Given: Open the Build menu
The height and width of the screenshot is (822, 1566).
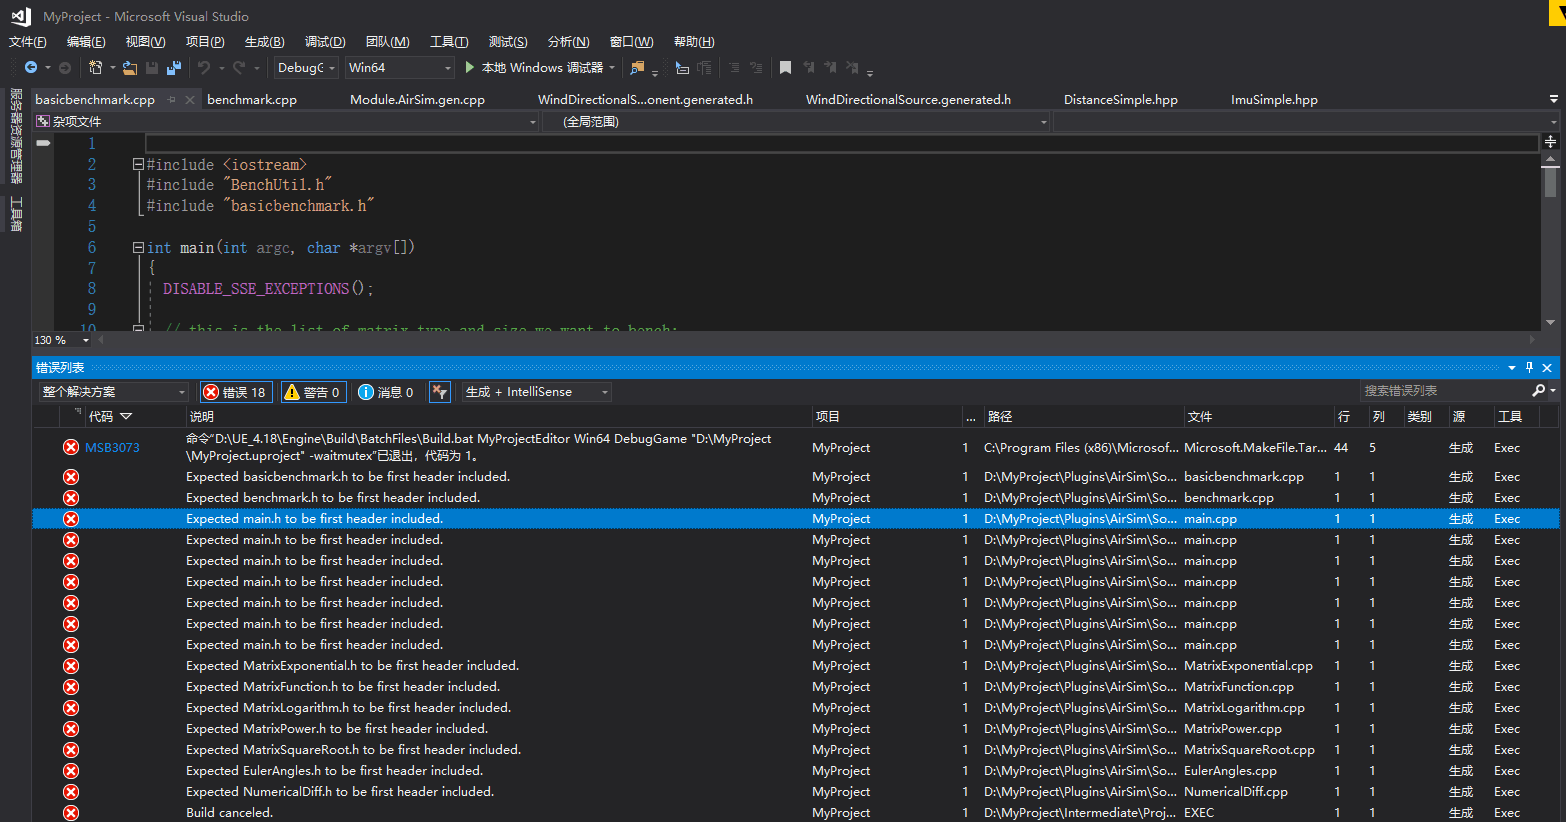Looking at the screenshot, I should 265,42.
